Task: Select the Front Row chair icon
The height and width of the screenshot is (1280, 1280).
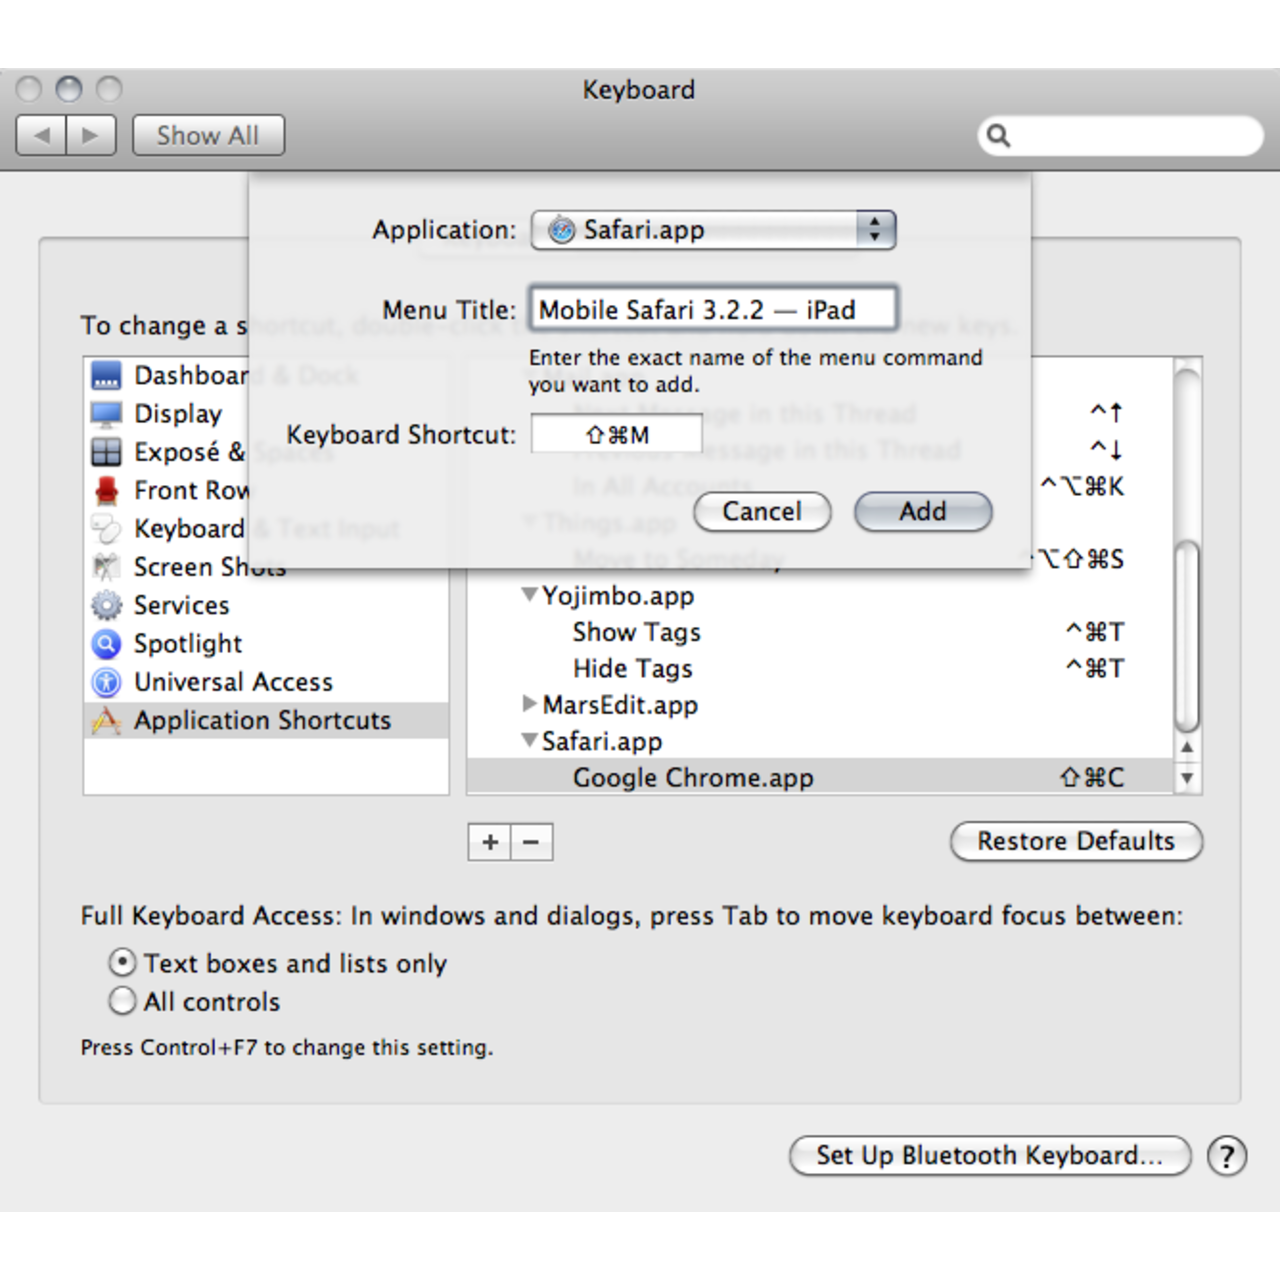Action: 106,491
